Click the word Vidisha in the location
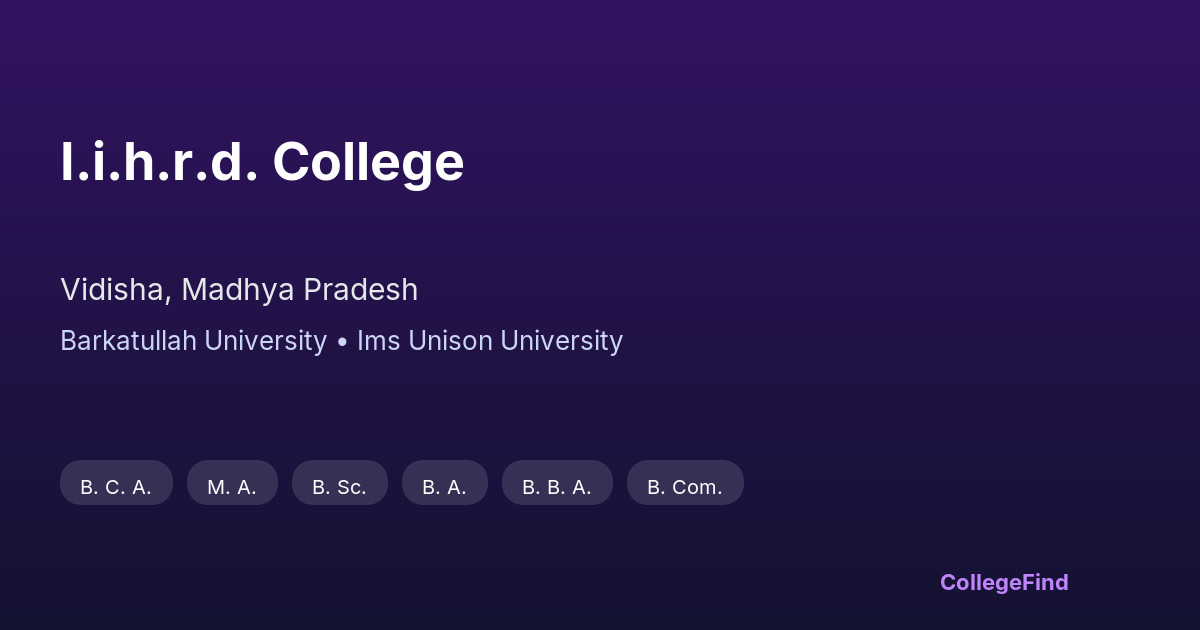 pyautogui.click(x=113, y=290)
